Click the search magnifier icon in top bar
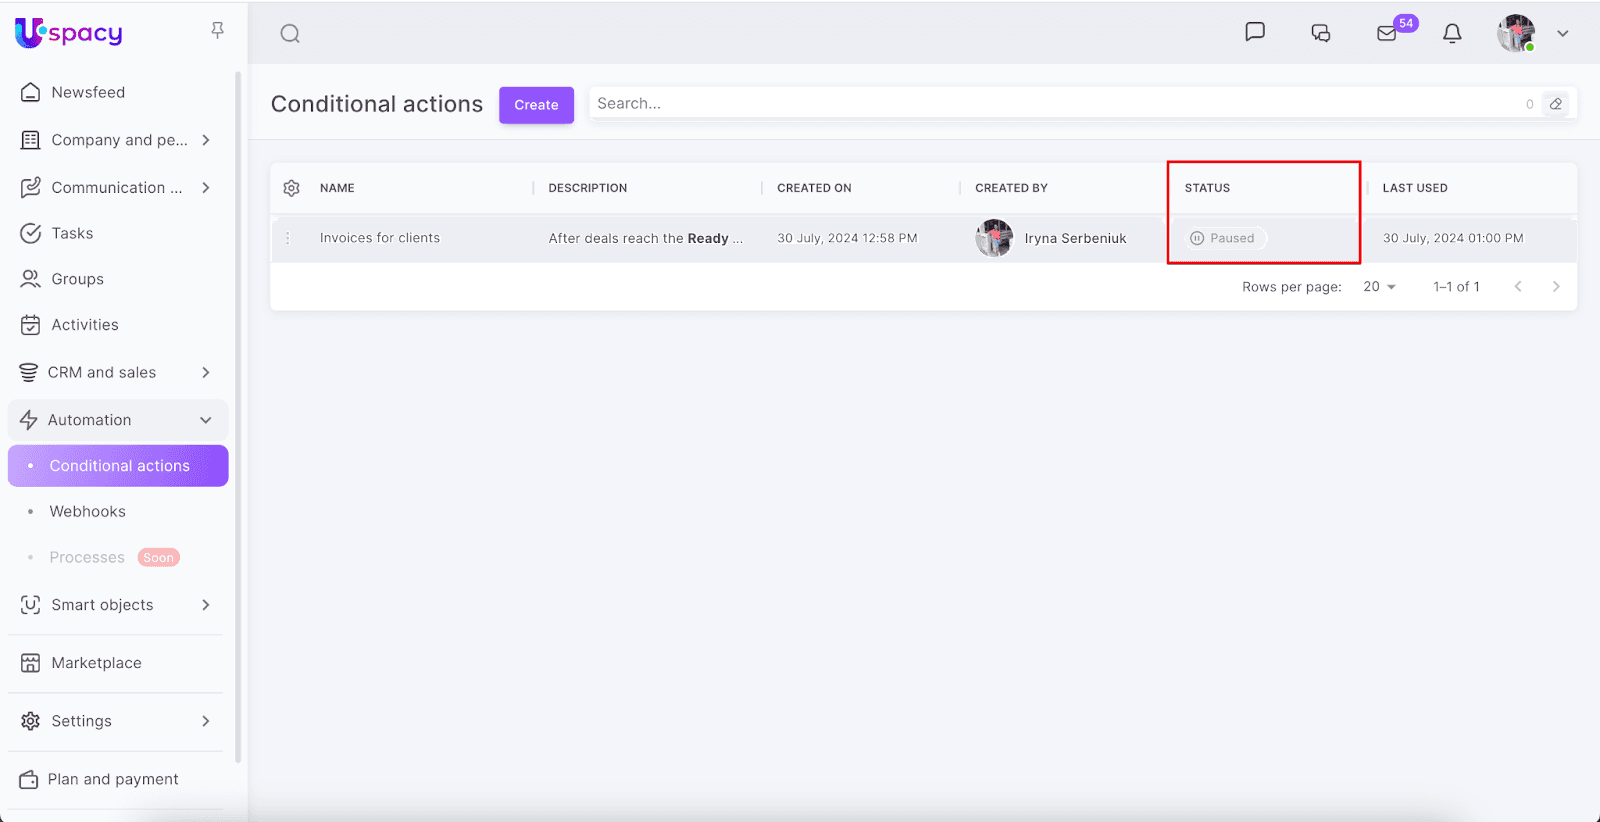The height and width of the screenshot is (822, 1600). point(290,34)
